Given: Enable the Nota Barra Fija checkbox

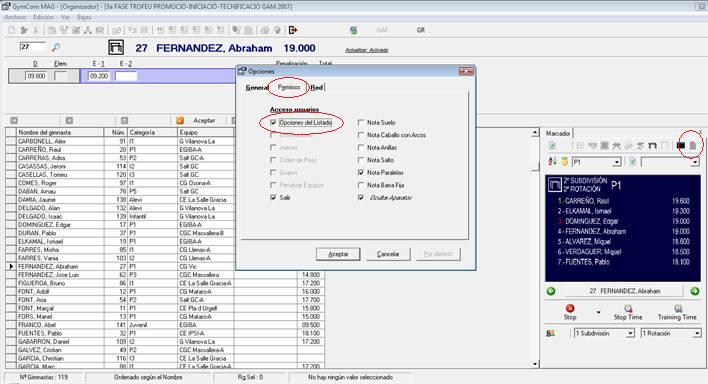Looking at the screenshot, I should coord(361,185).
